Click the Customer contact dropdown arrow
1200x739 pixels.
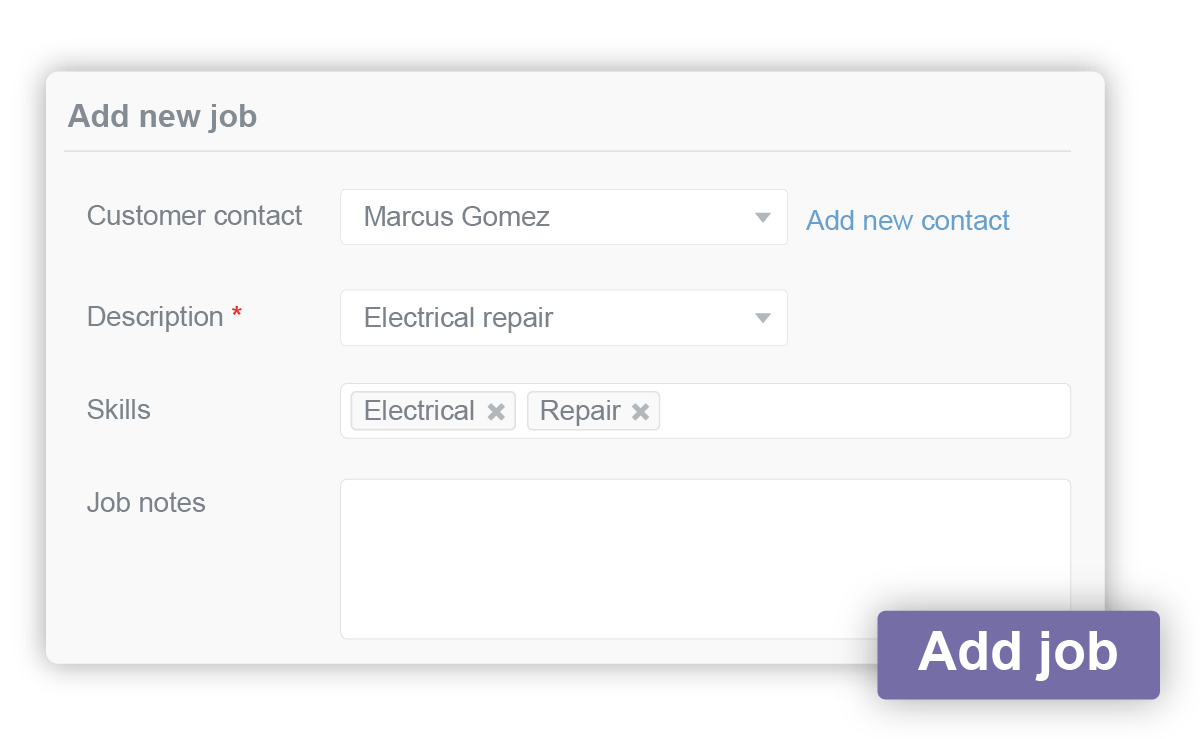point(763,218)
